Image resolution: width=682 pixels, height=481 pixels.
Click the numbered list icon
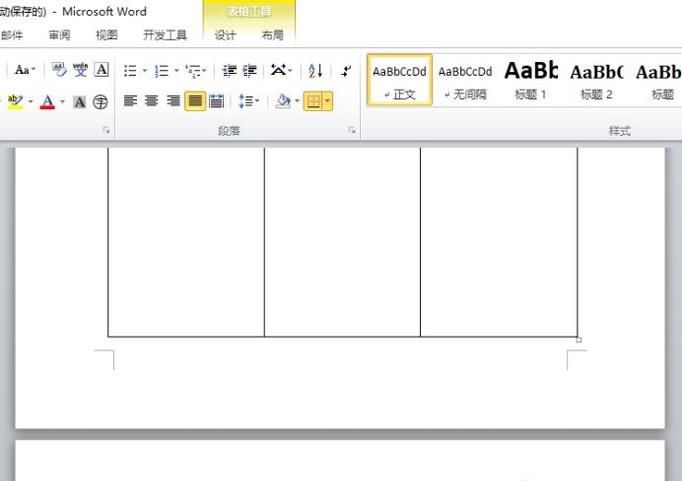point(161,71)
